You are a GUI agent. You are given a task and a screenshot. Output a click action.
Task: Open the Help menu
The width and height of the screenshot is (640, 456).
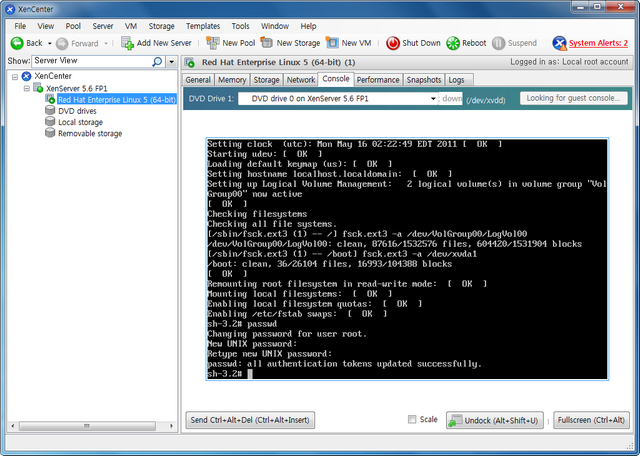[x=308, y=26]
